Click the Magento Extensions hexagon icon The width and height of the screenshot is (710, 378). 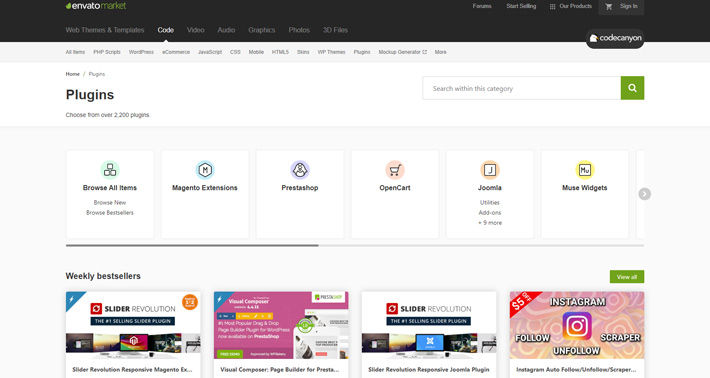point(205,170)
